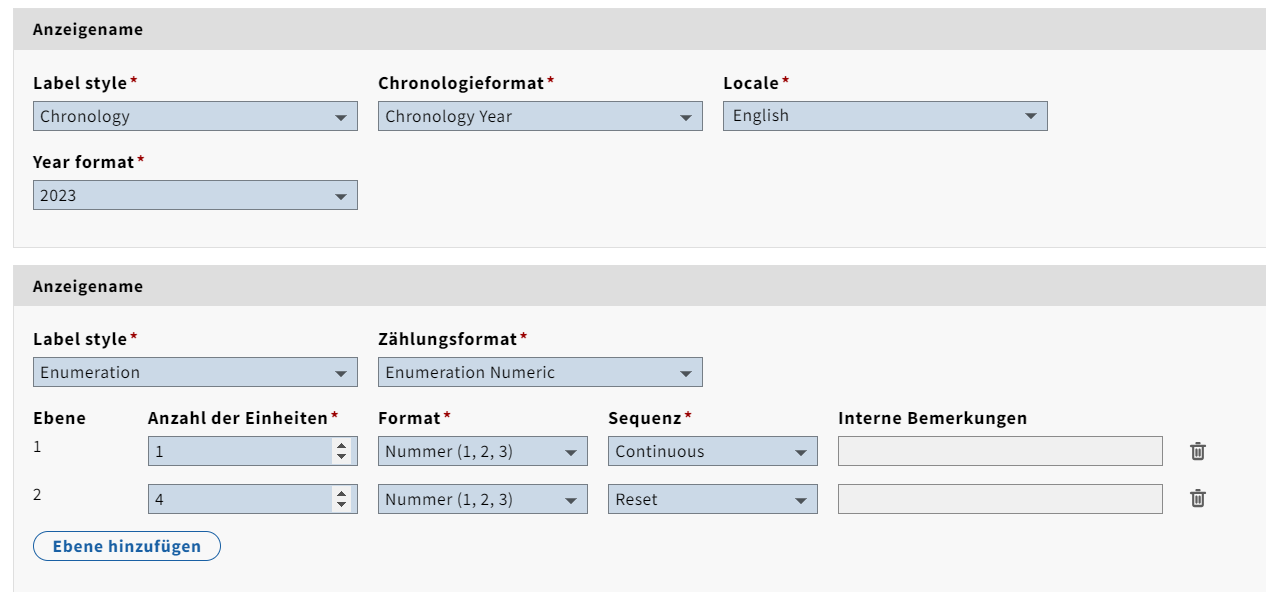Change the Reset Sequenz dropdown
This screenshot has width=1266, height=592.
point(712,499)
